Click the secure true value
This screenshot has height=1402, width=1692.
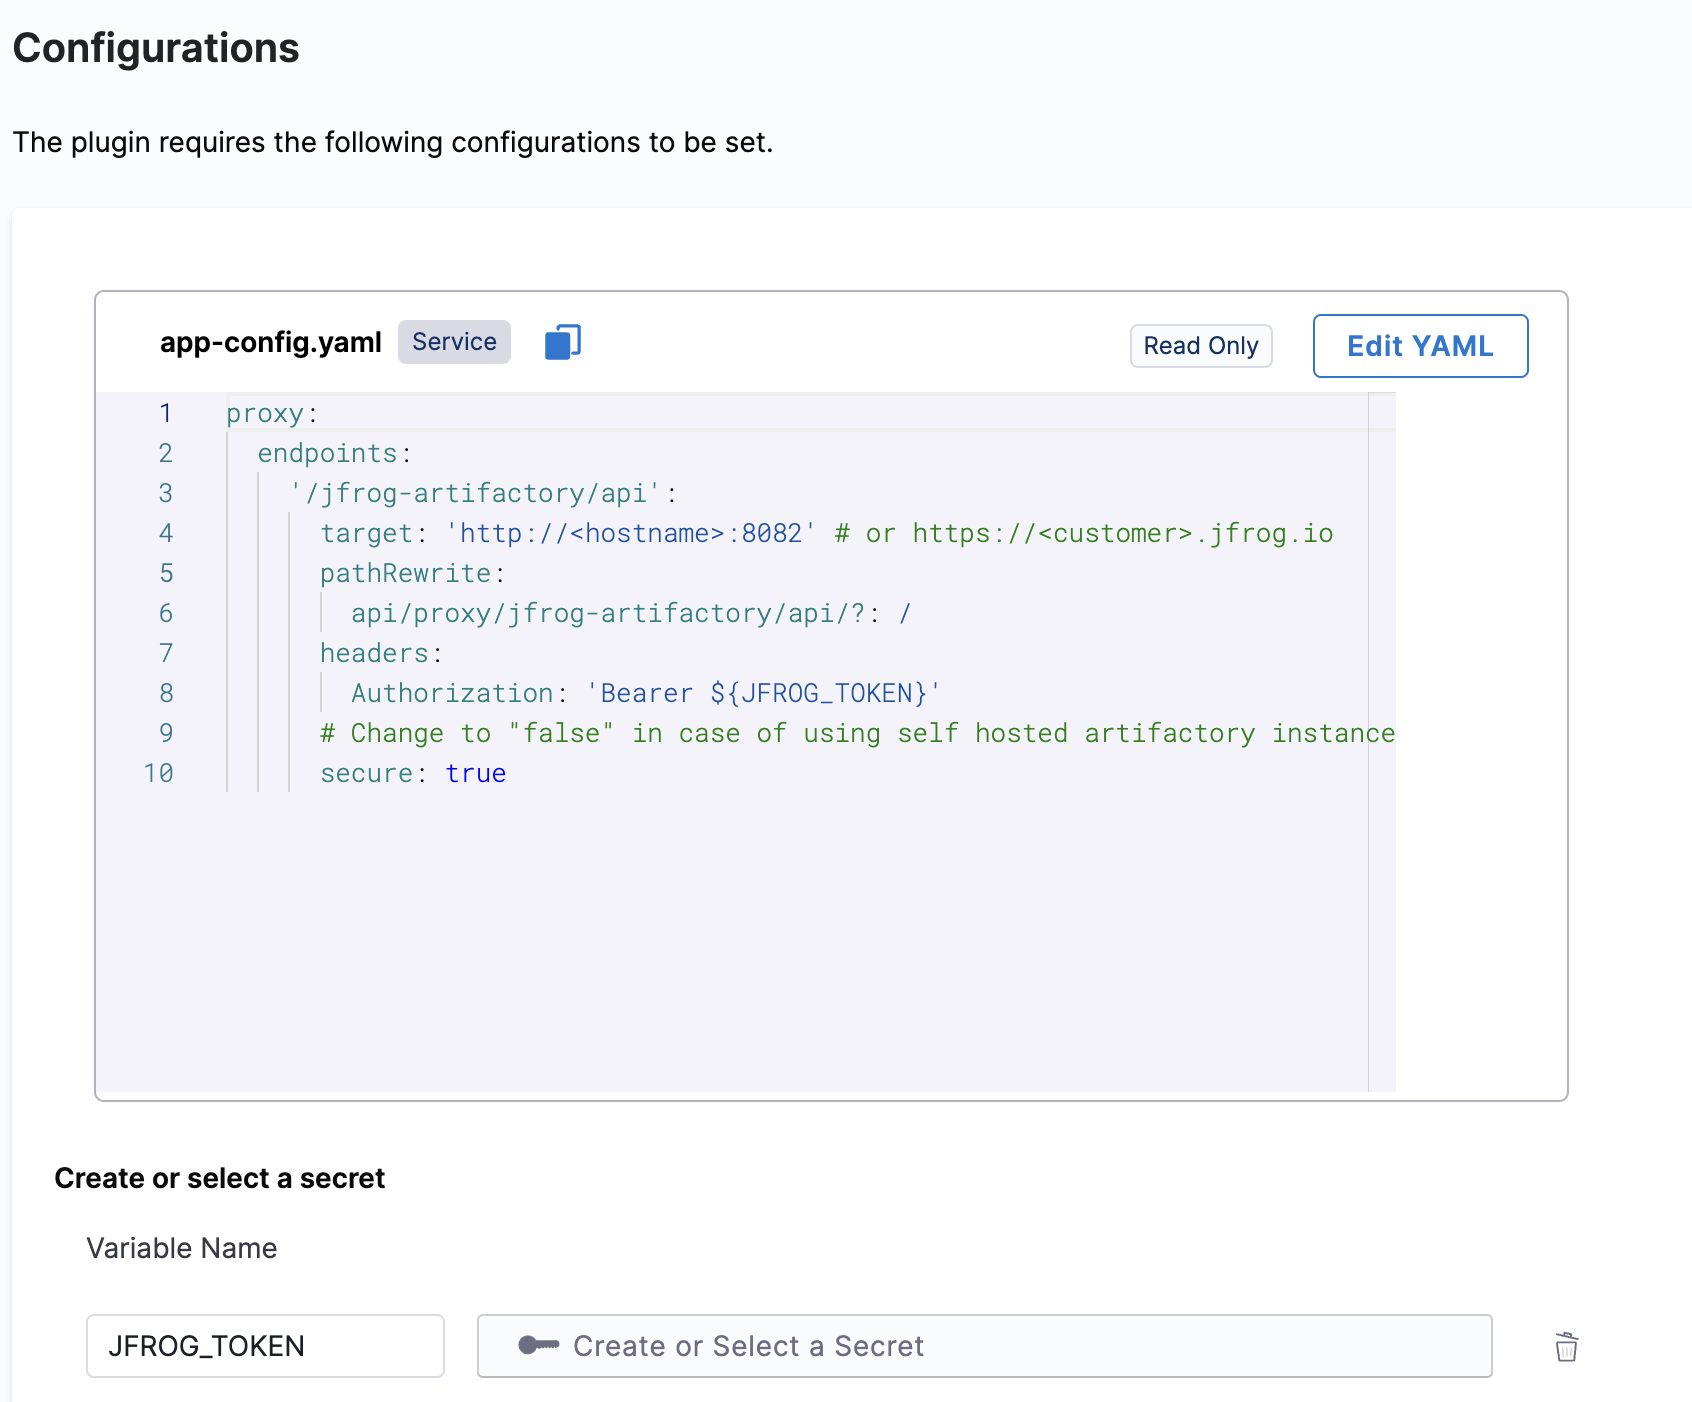pos(475,774)
